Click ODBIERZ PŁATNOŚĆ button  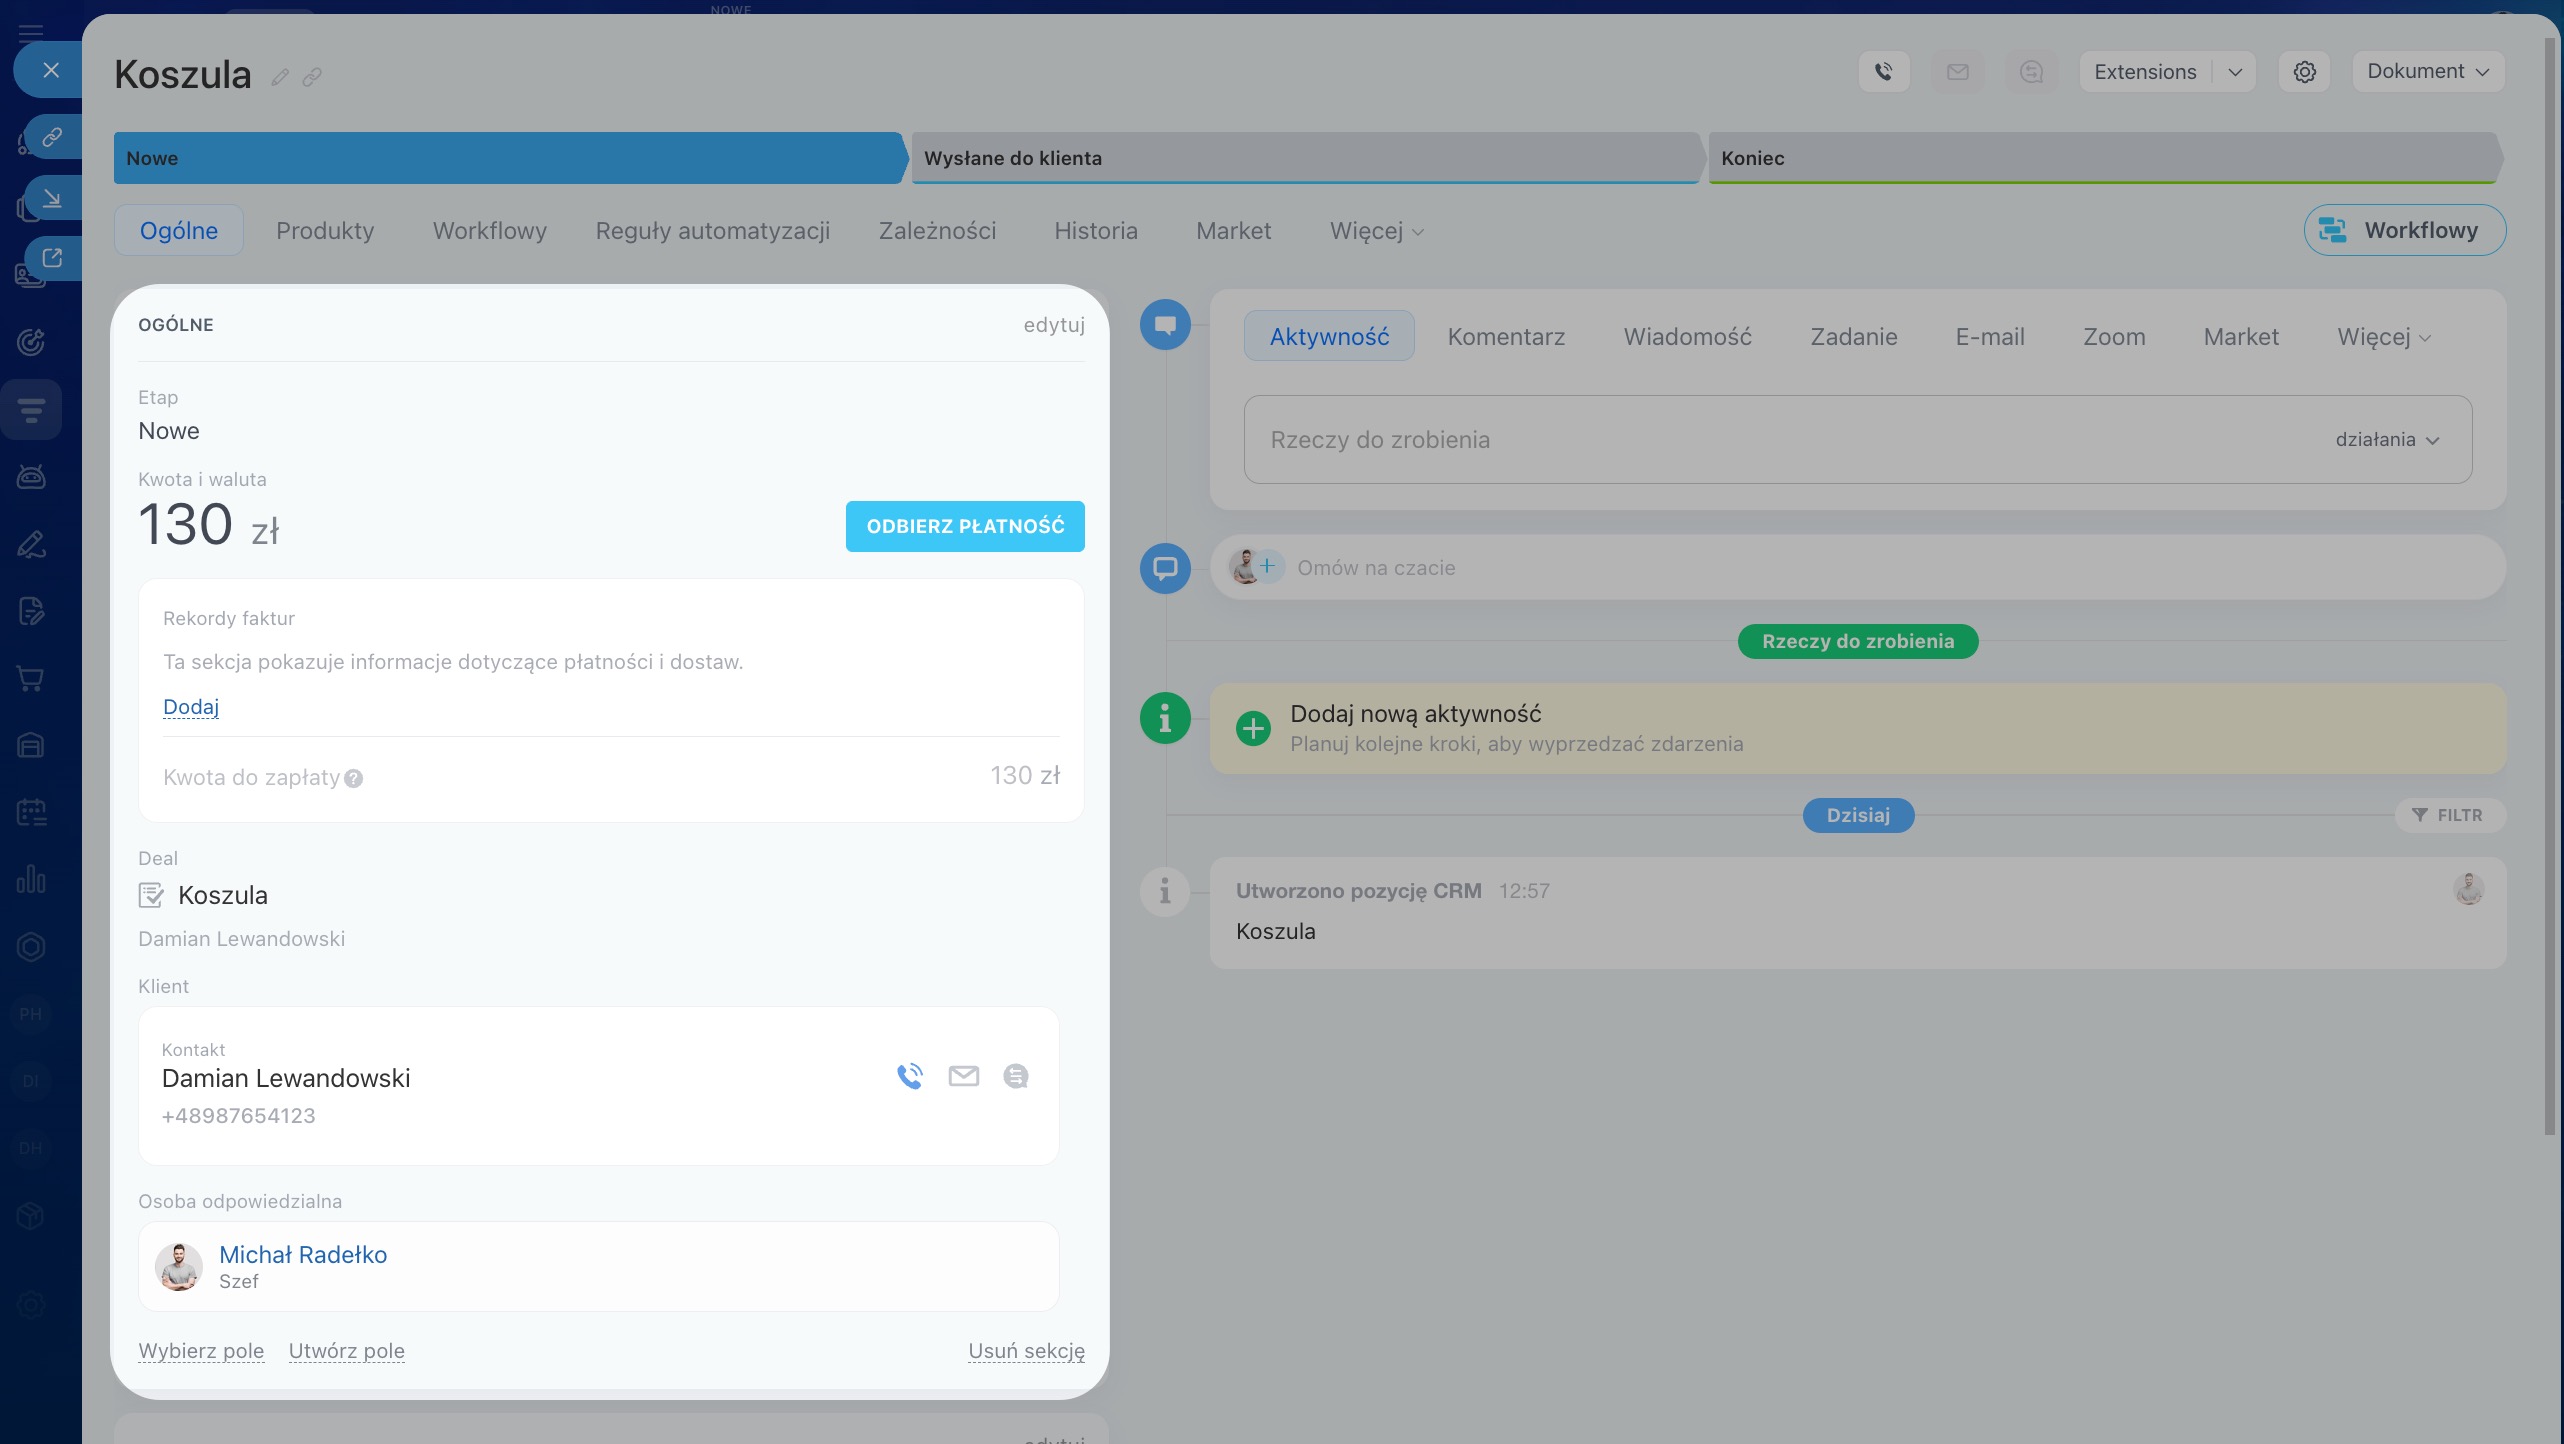click(964, 526)
